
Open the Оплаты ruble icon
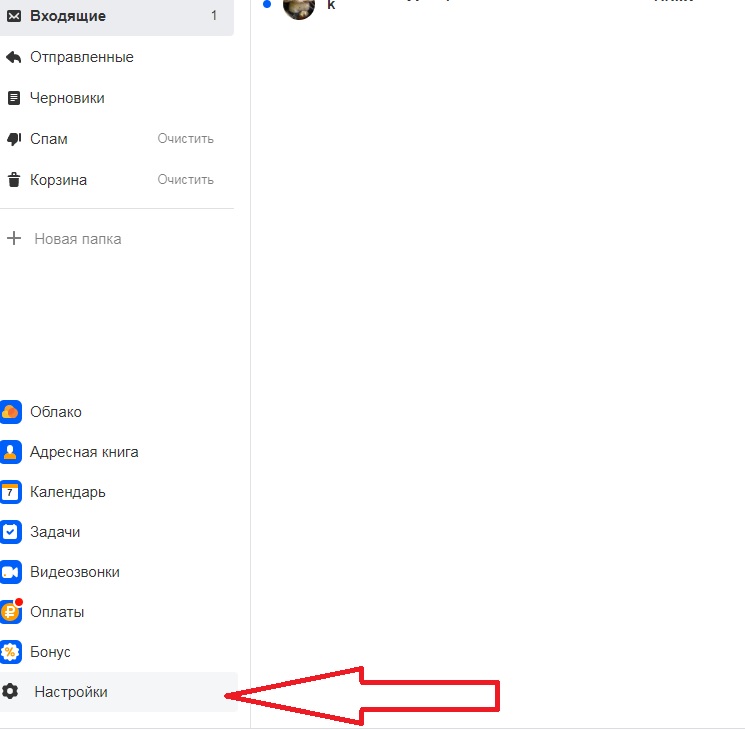[10, 611]
